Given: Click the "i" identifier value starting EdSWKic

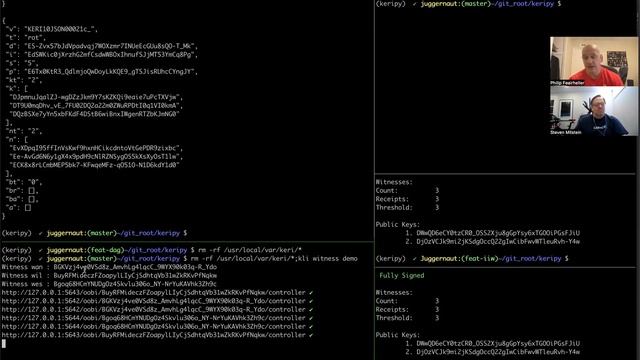Looking at the screenshot, I should coord(111,55).
